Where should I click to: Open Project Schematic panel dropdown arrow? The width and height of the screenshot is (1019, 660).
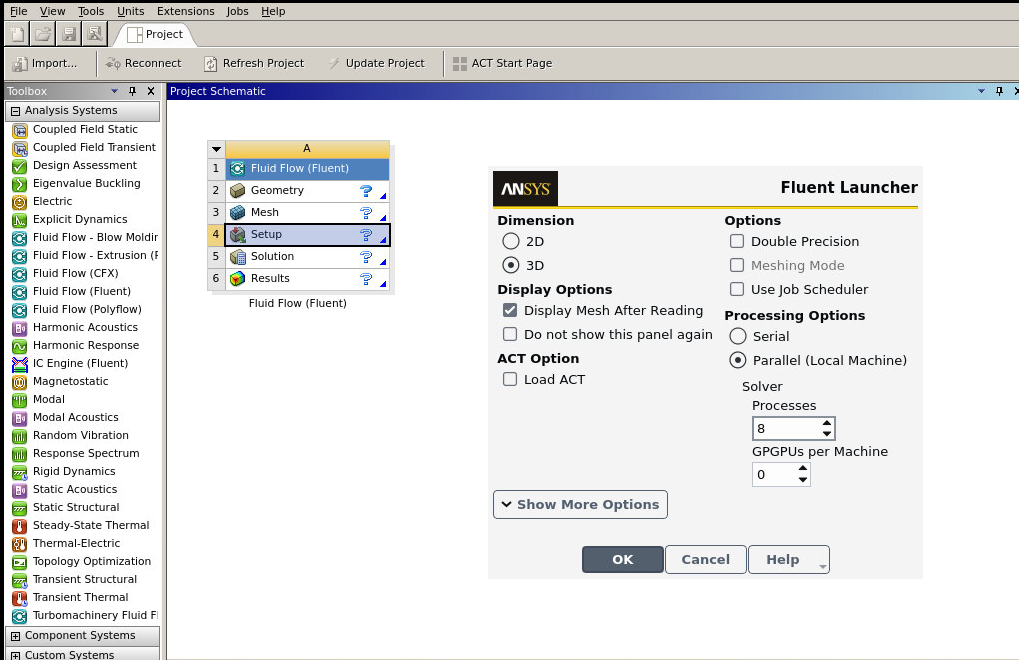[981, 92]
